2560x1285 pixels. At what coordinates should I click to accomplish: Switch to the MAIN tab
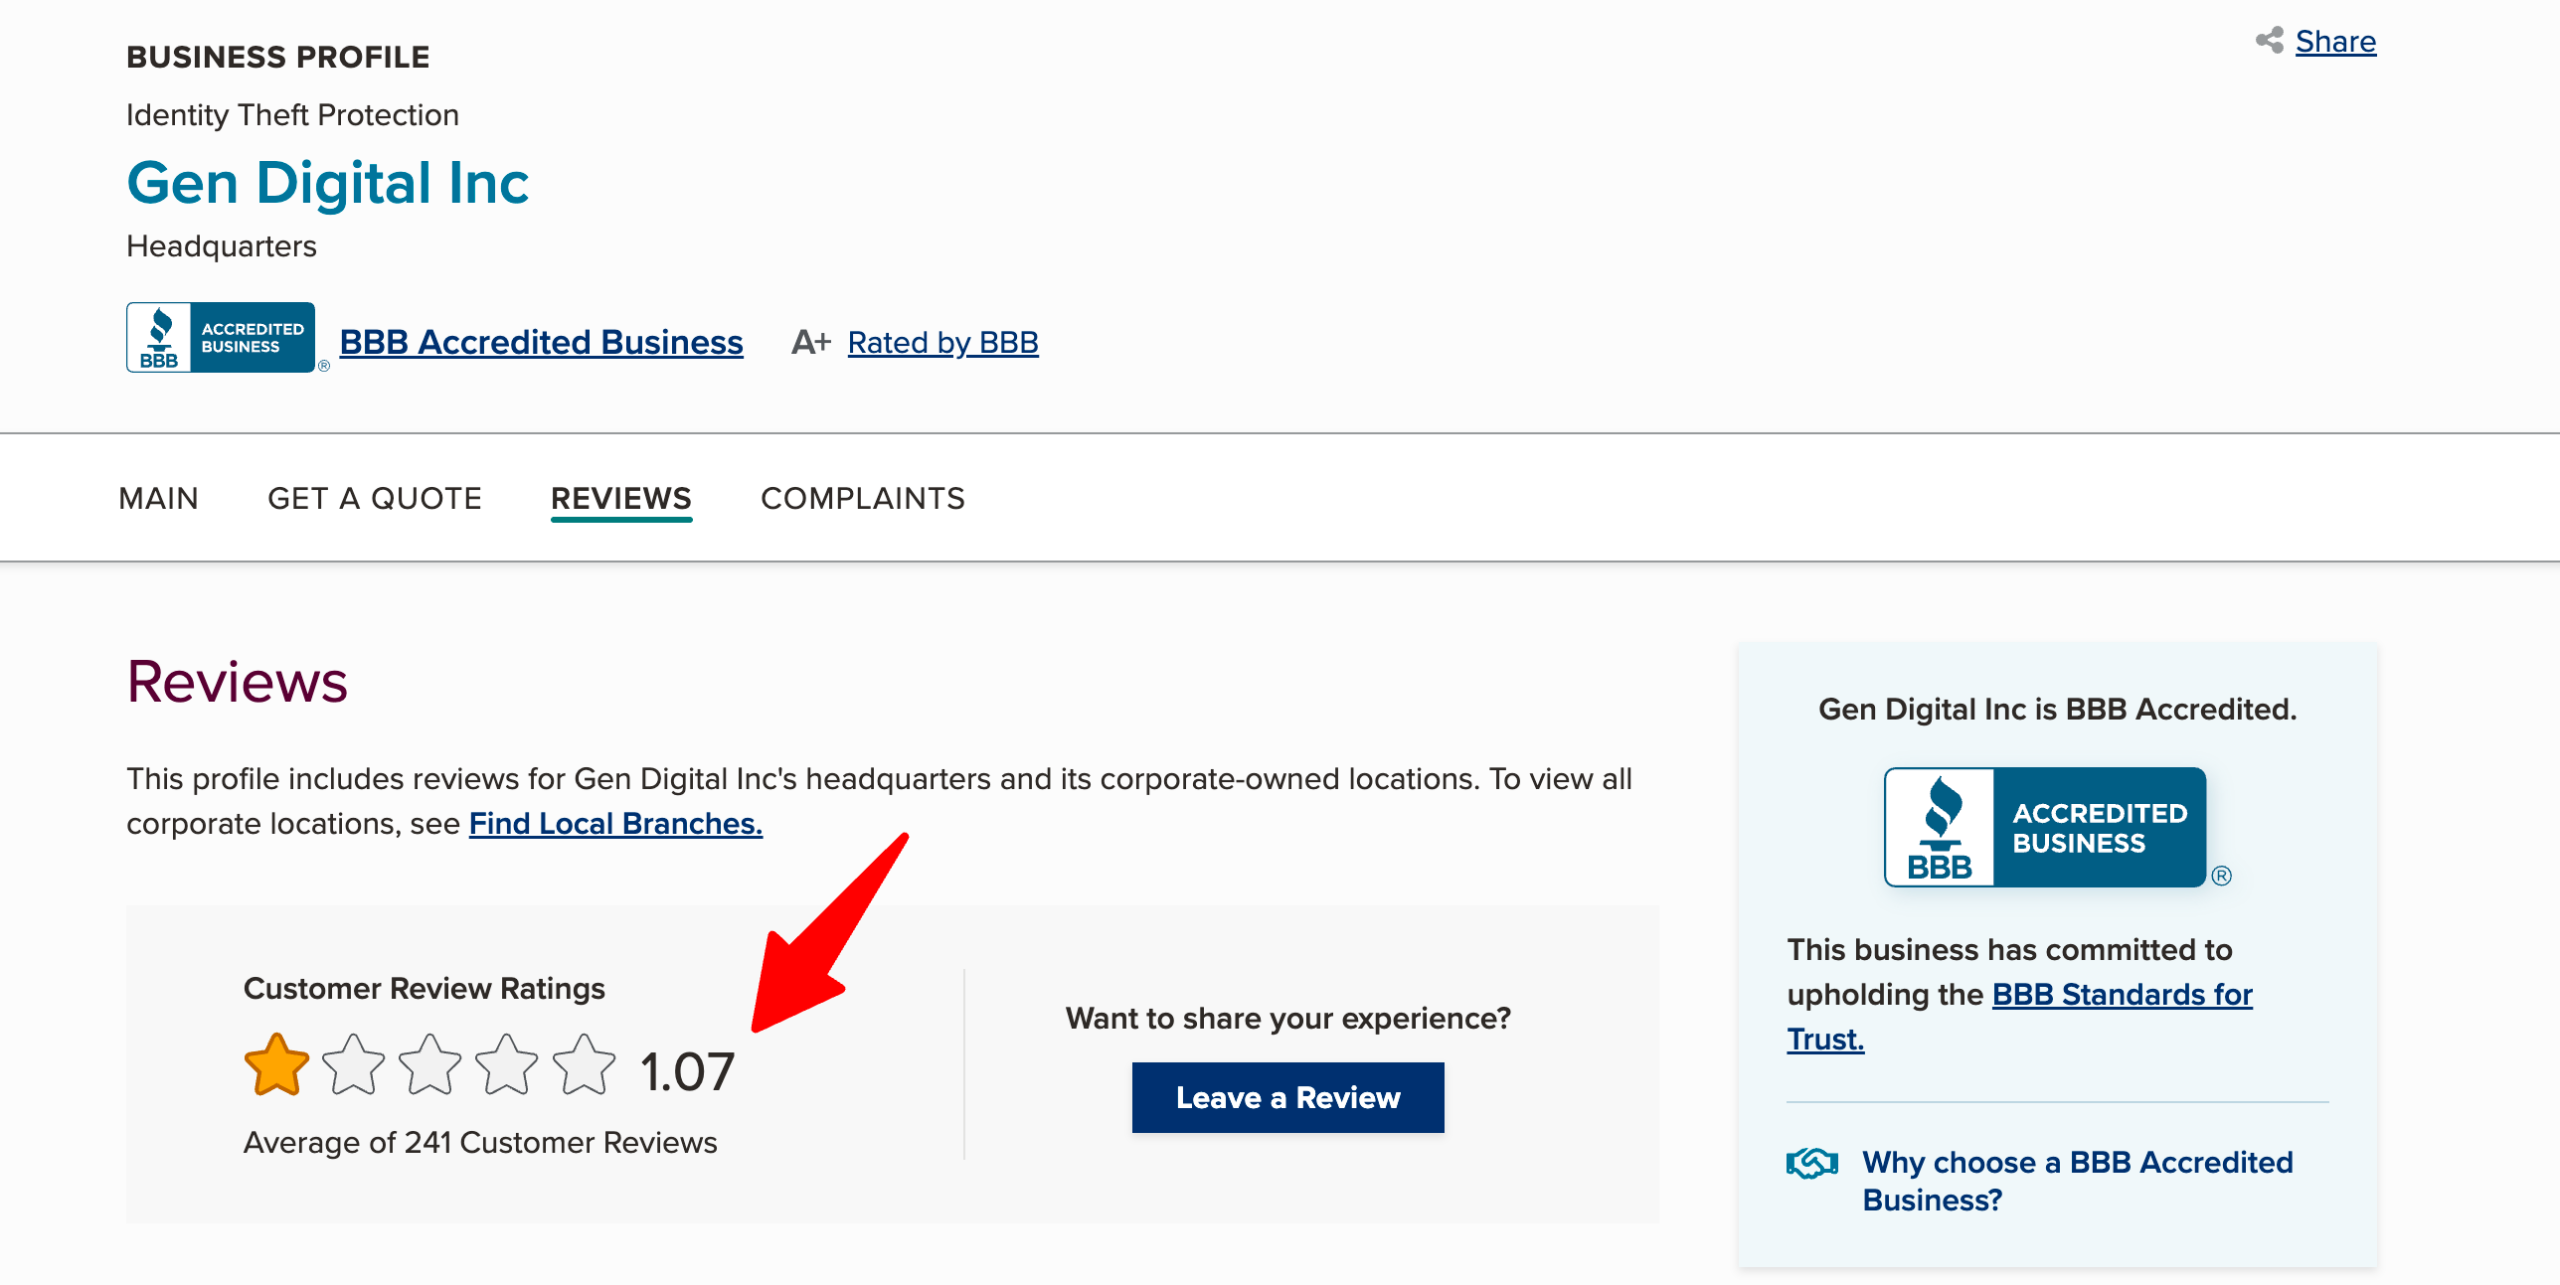tap(158, 498)
